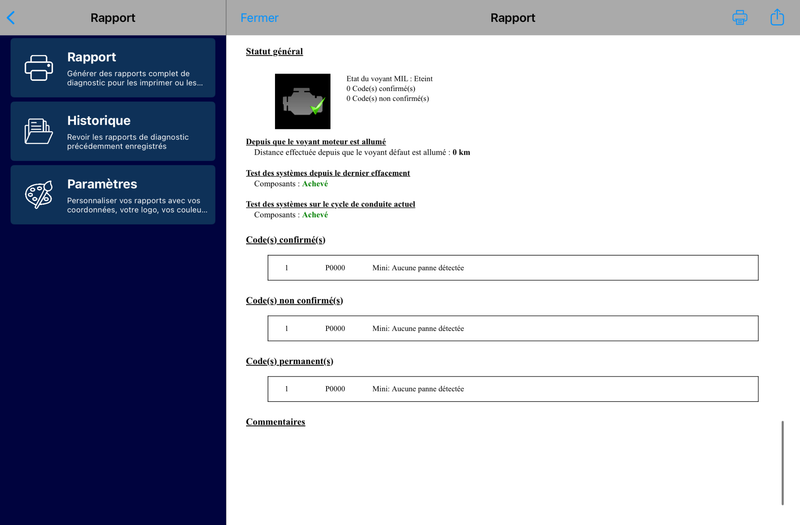Screen dimensions: 800x525
Task: Click the Code(s) permanent(s) heading
Action: tap(290, 361)
